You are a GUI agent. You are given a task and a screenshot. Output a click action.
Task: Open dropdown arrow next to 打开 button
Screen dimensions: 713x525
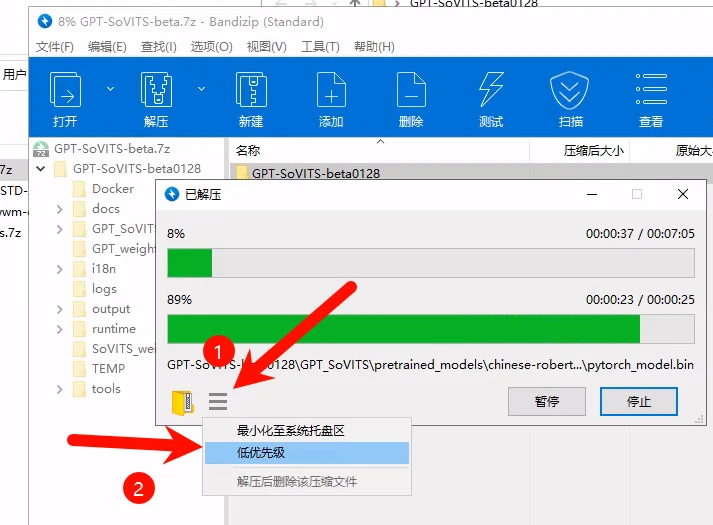tap(110, 88)
